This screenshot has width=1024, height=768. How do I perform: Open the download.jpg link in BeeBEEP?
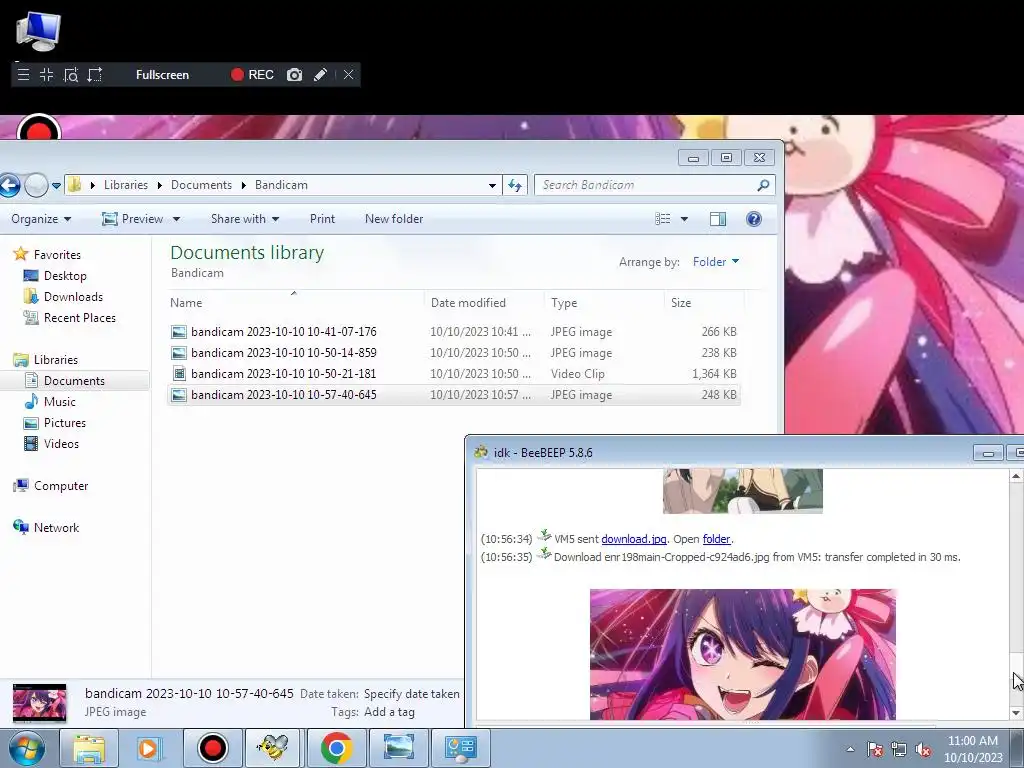click(633, 539)
